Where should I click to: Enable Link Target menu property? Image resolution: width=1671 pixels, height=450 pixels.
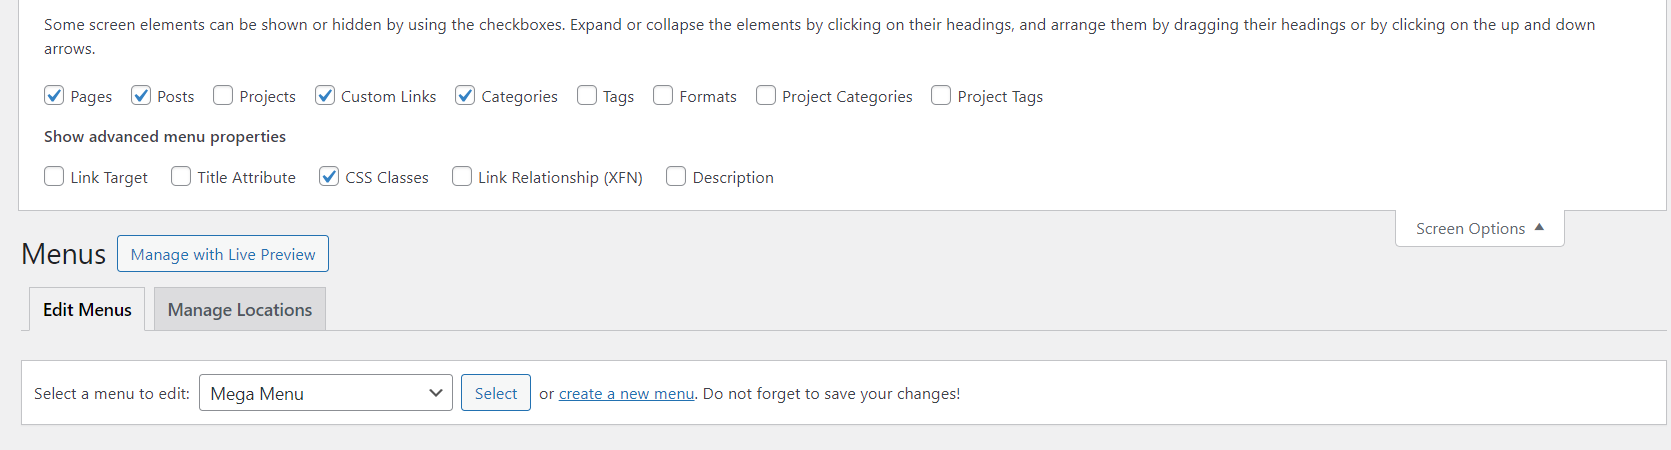(54, 177)
